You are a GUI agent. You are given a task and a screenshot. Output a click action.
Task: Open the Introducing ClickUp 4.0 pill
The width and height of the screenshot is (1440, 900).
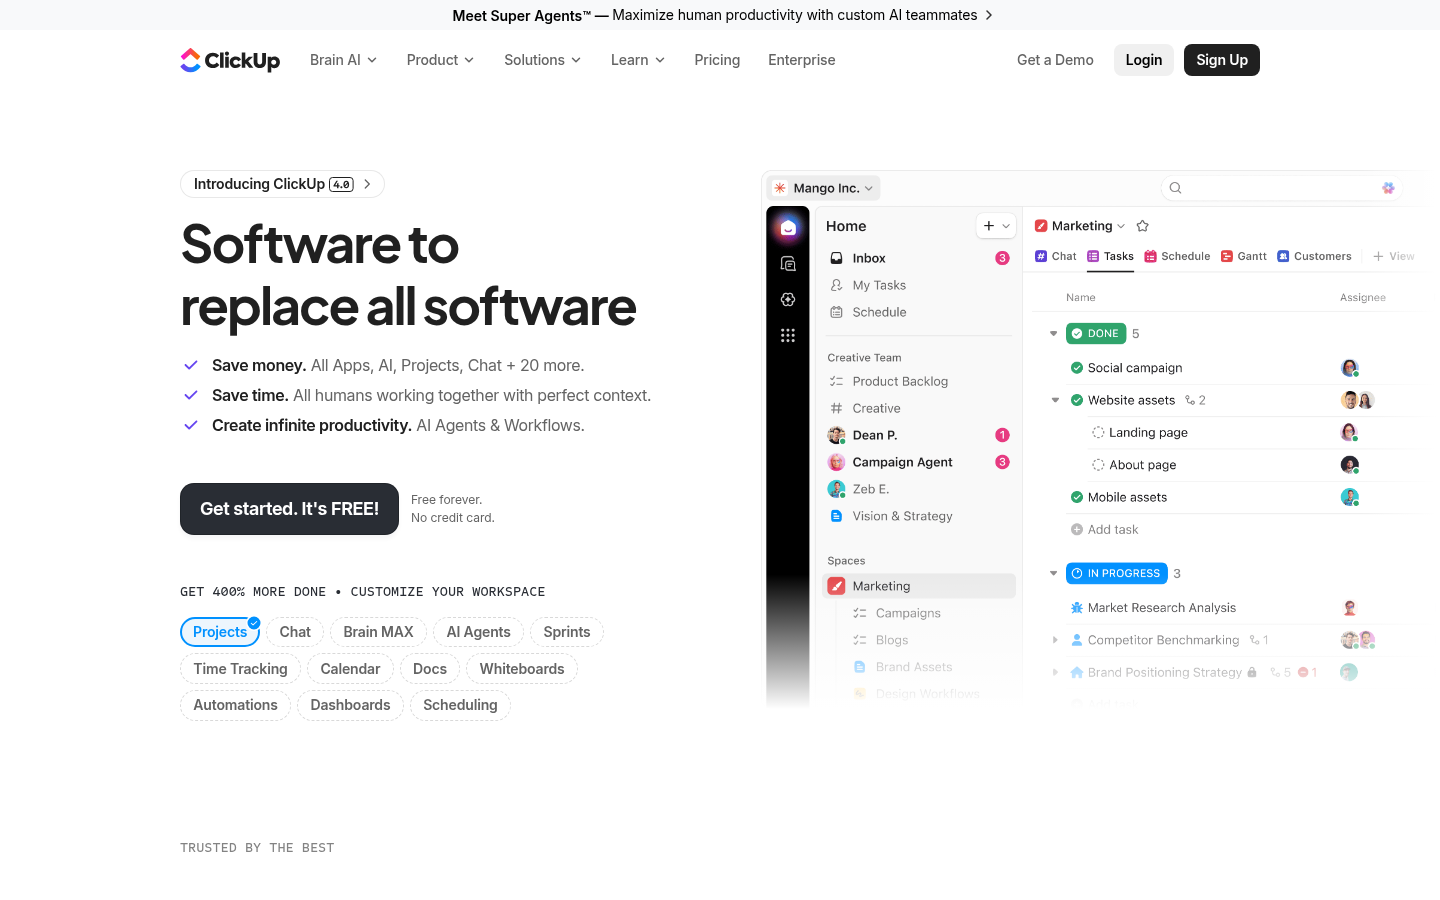(282, 184)
